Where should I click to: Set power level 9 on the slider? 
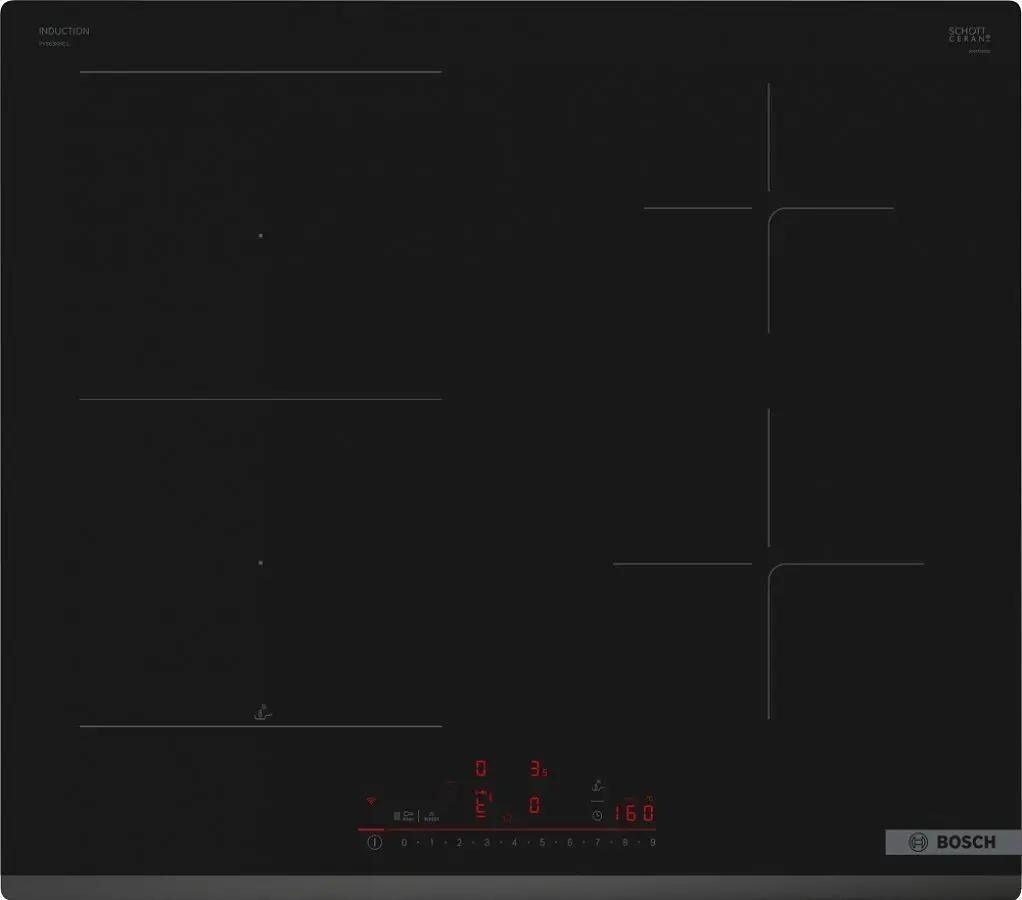tap(652, 843)
